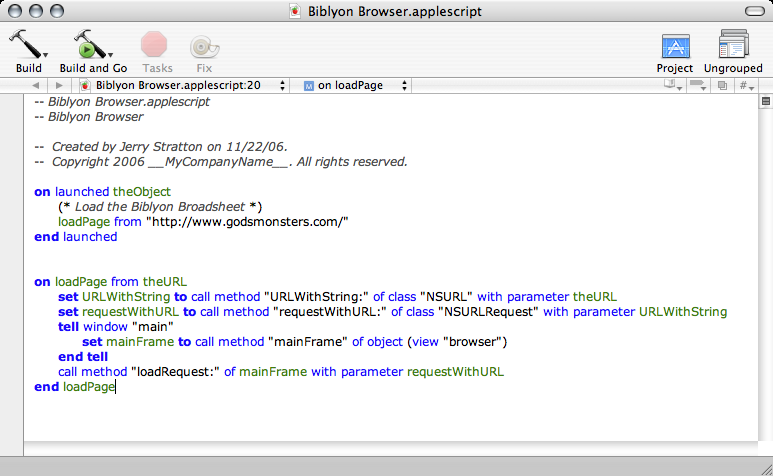773x476 pixels.
Task: Open the 'on loadPage' function popup
Action: (x=355, y=86)
